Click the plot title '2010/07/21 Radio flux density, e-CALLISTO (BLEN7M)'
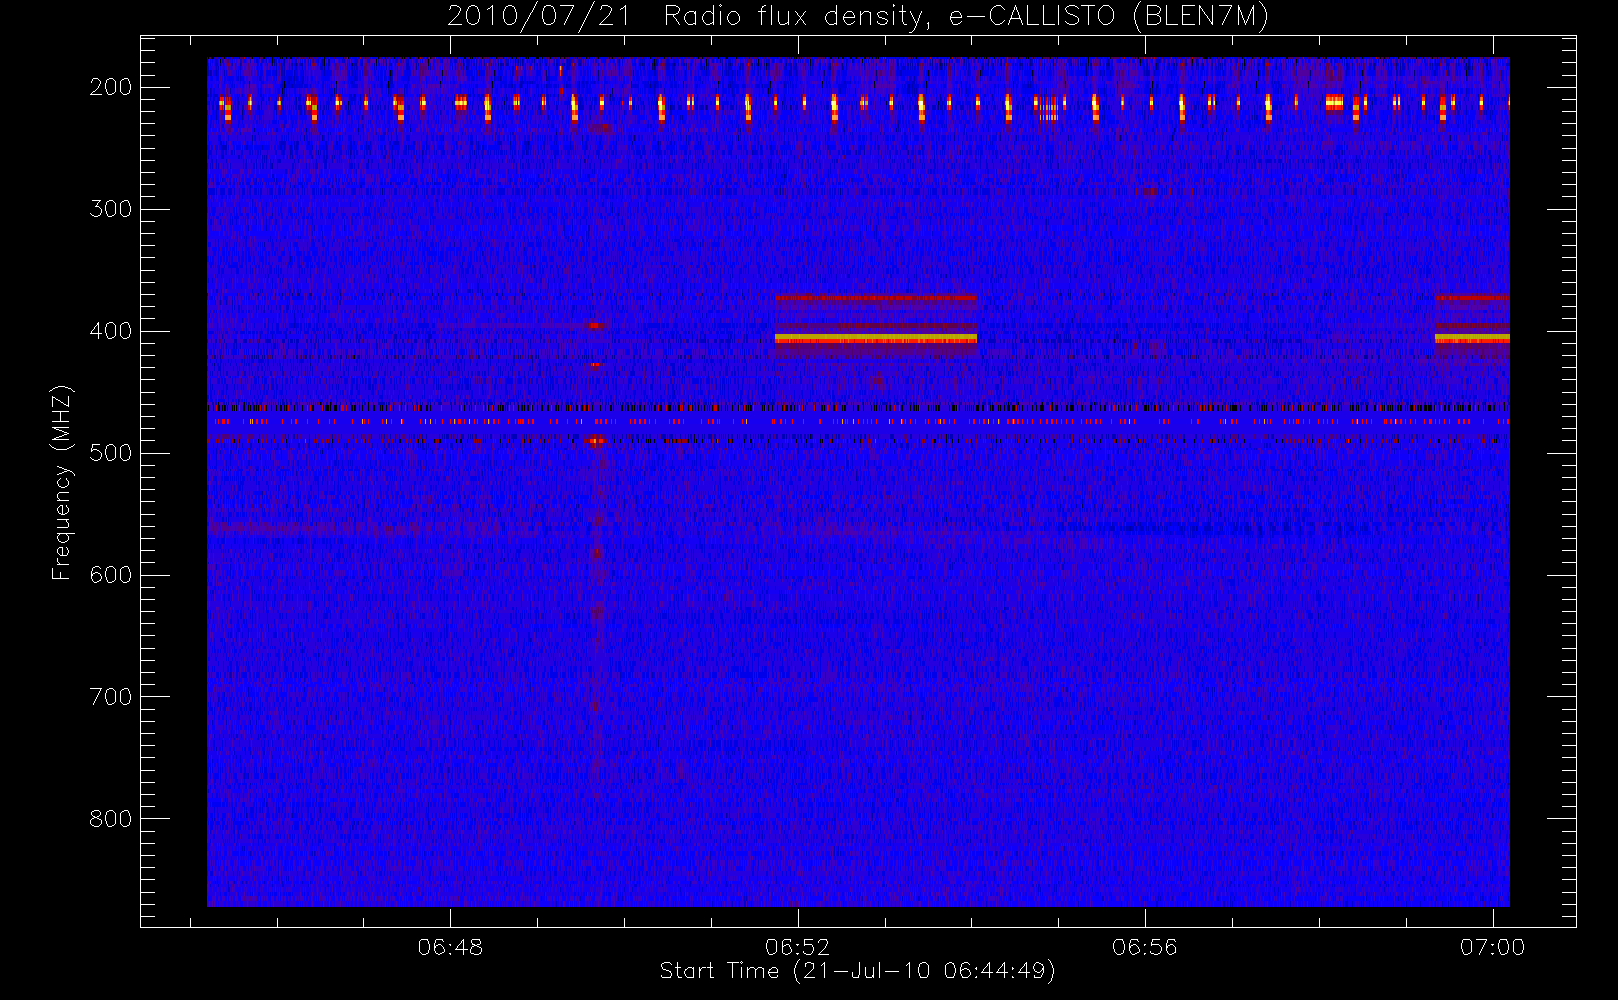 tap(858, 17)
